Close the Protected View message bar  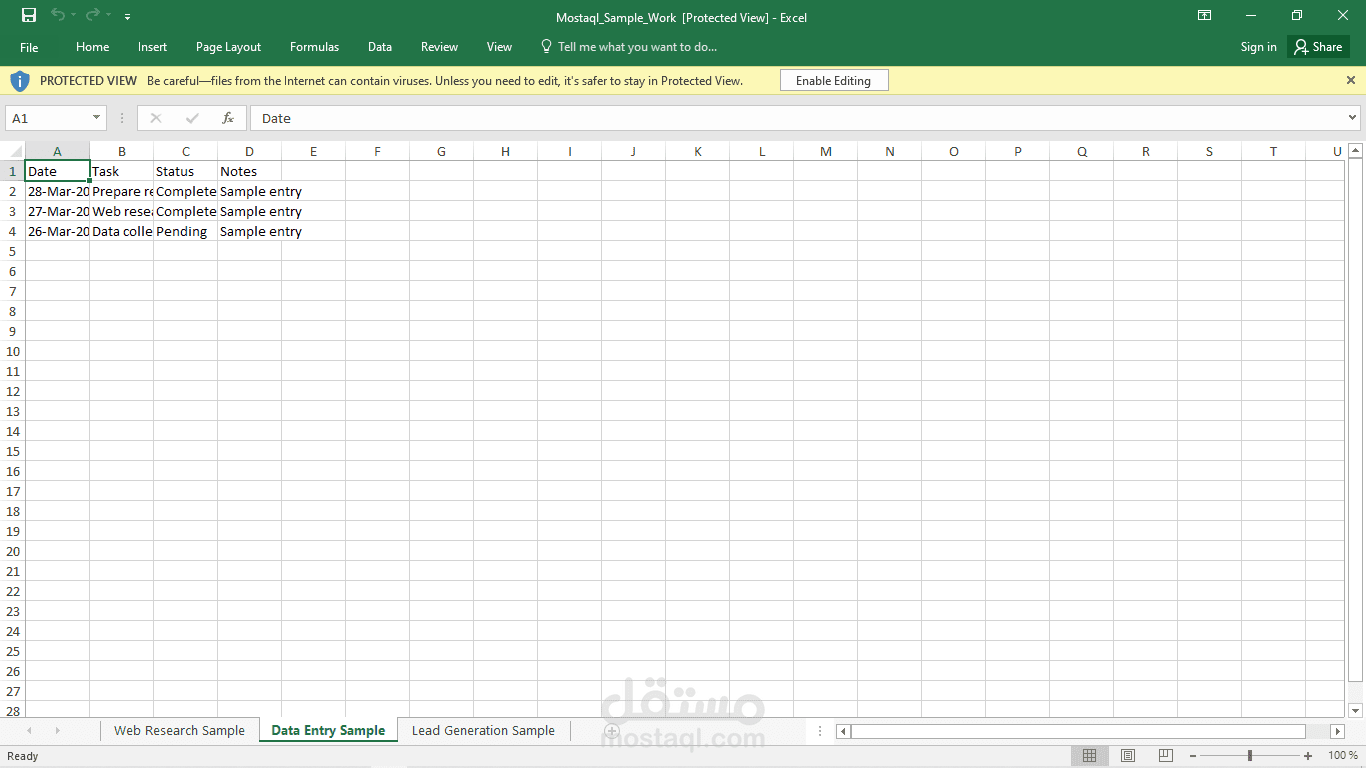(x=1351, y=80)
